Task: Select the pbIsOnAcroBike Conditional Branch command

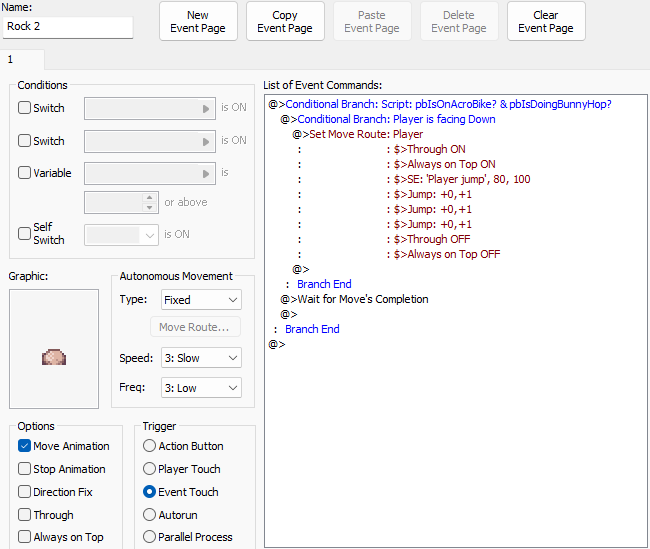Action: click(440, 104)
